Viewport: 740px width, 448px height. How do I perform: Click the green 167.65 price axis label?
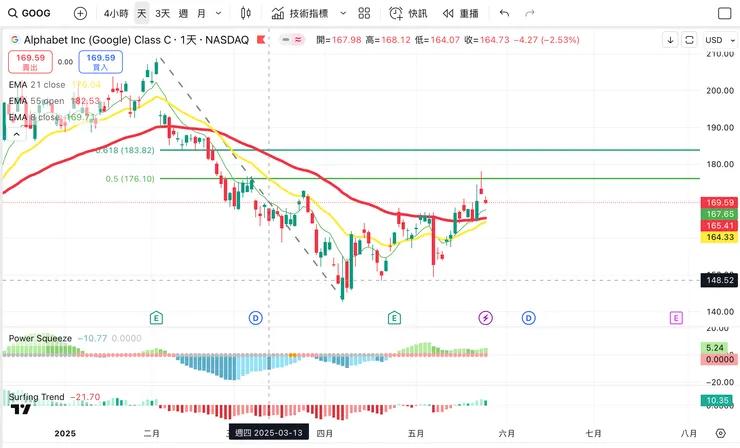720,214
